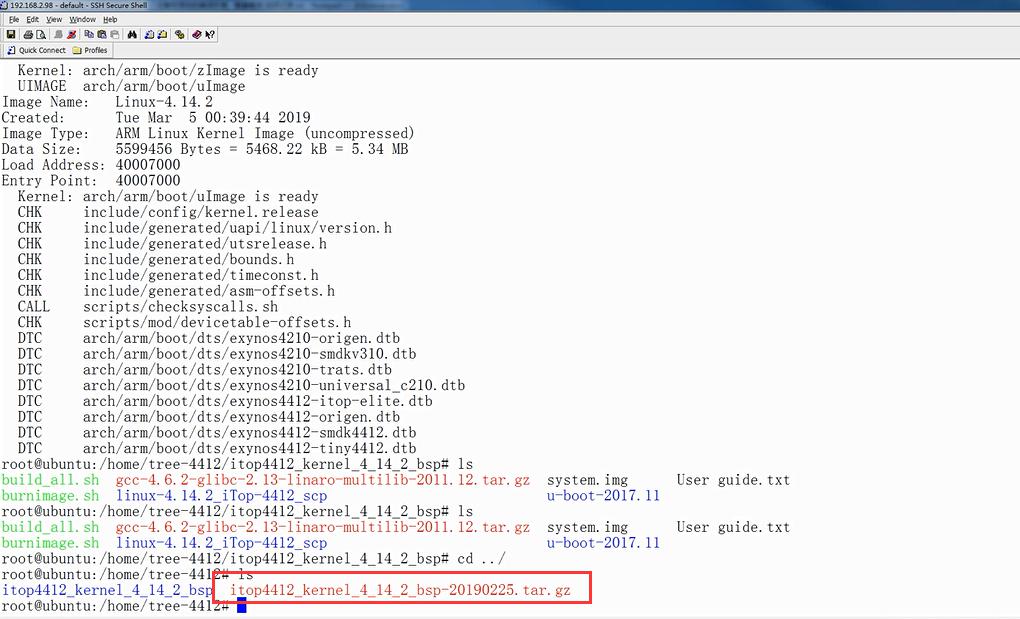1020x619 pixels.
Task: Click the Copy icon in the toolbar
Action: click(x=89, y=34)
